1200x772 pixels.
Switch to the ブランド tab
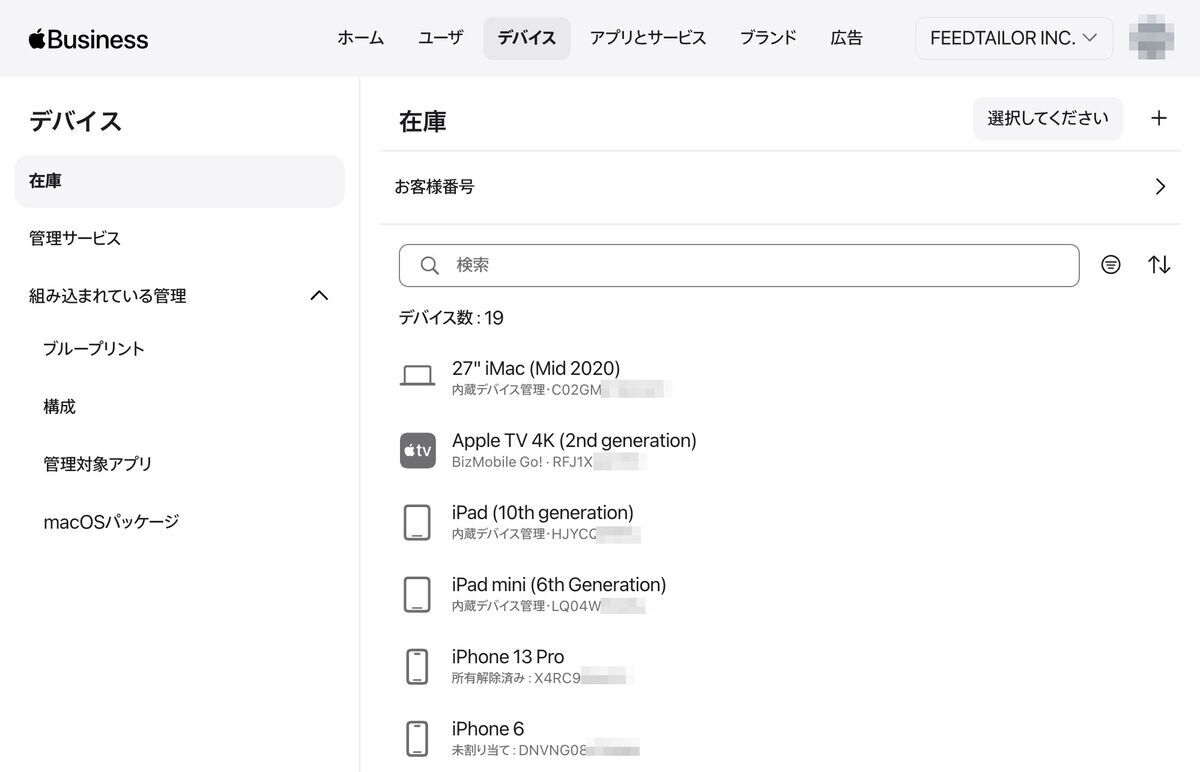768,38
